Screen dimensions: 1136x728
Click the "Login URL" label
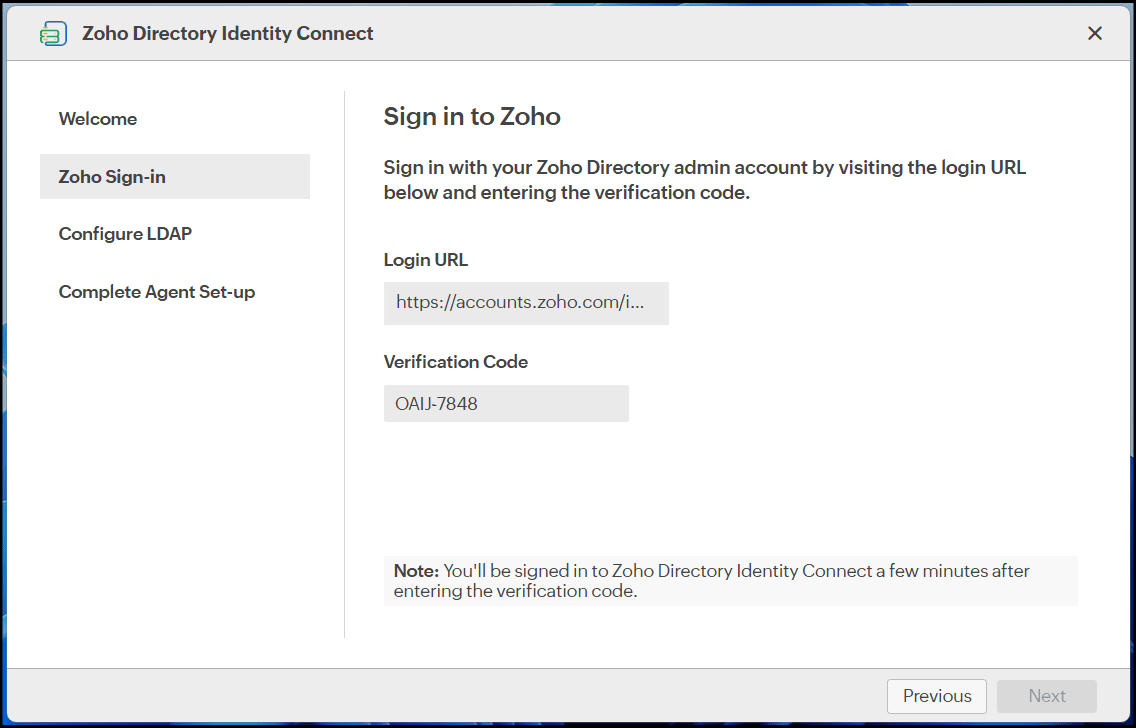click(x=426, y=260)
